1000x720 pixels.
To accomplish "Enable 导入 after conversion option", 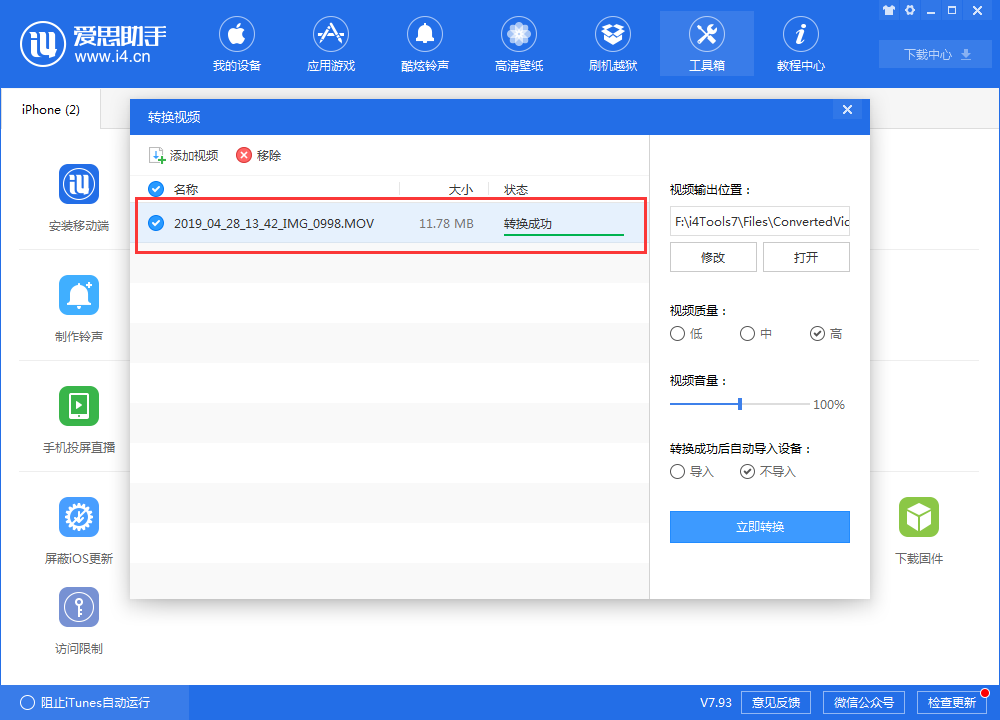I will (677, 471).
